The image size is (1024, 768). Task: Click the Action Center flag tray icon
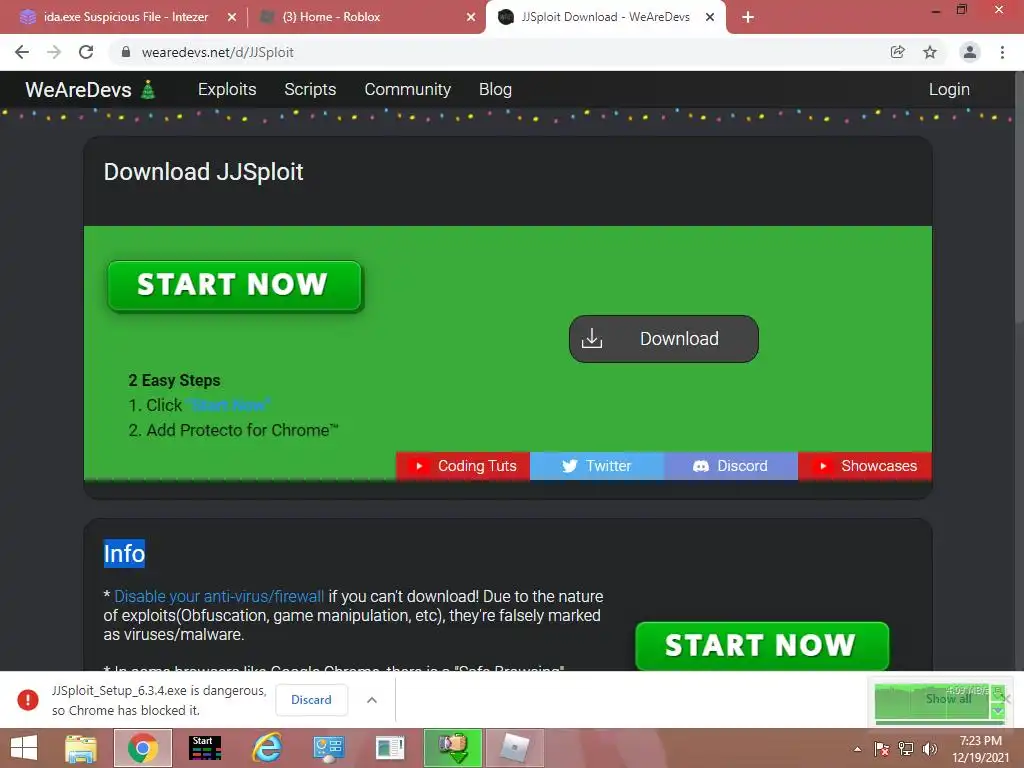point(881,749)
